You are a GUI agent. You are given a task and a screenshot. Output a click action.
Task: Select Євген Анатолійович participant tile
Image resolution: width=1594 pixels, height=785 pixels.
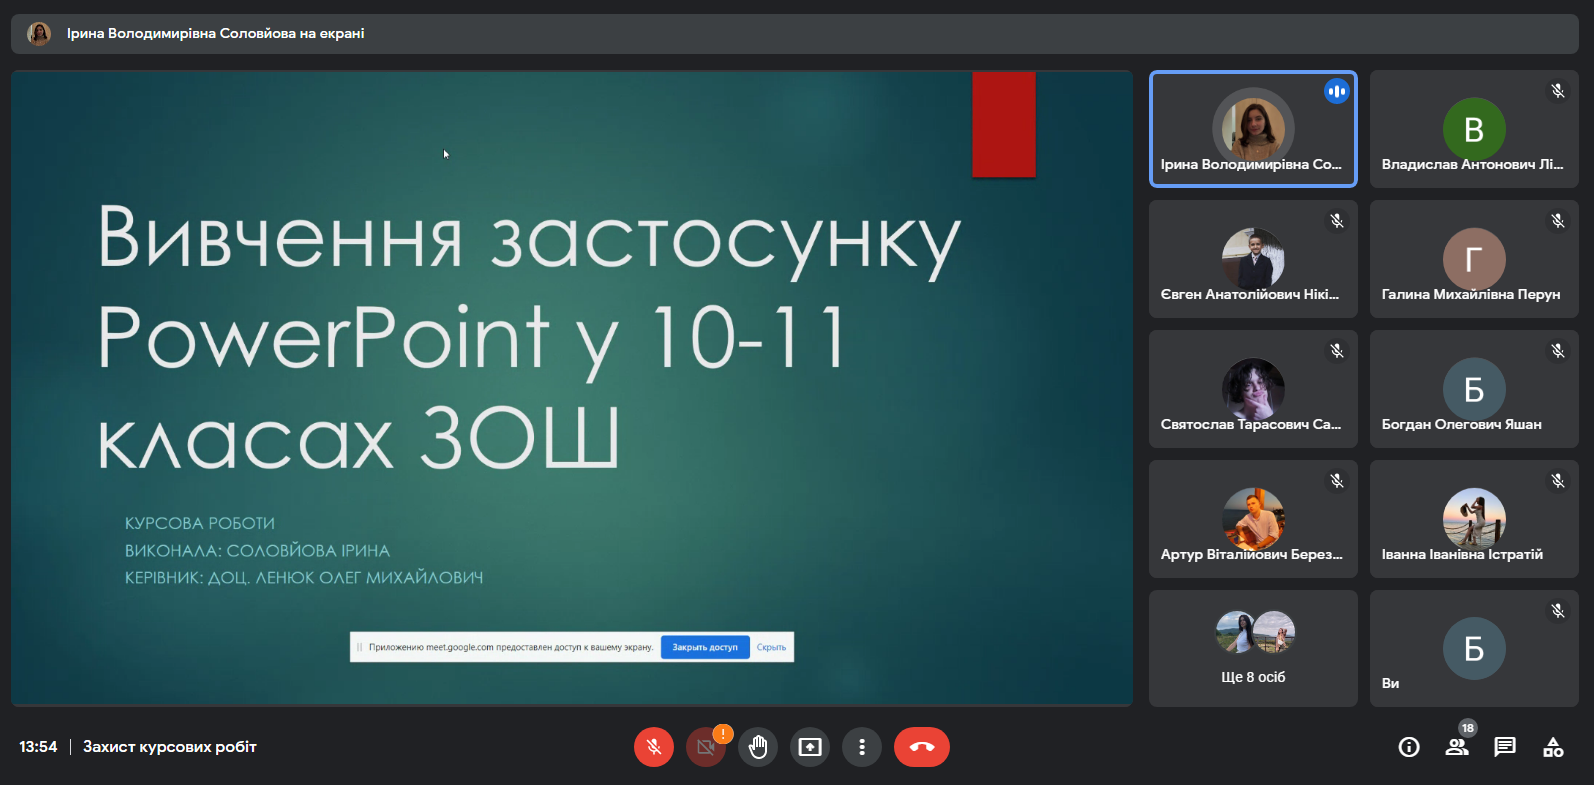click(x=1253, y=259)
